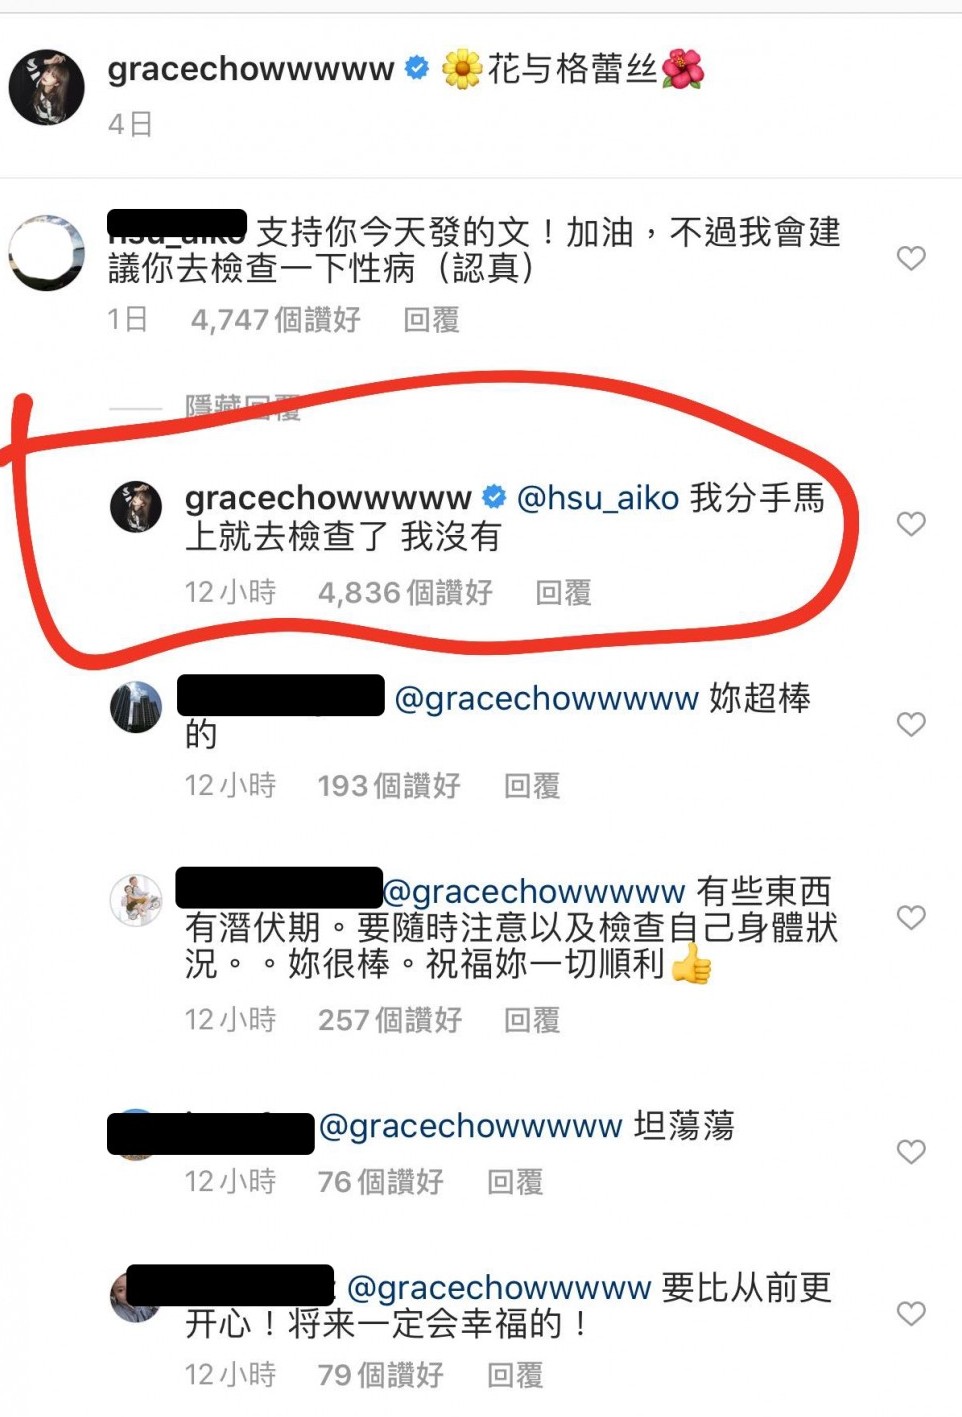Reply to the comment with 4,747 likes

[431, 320]
